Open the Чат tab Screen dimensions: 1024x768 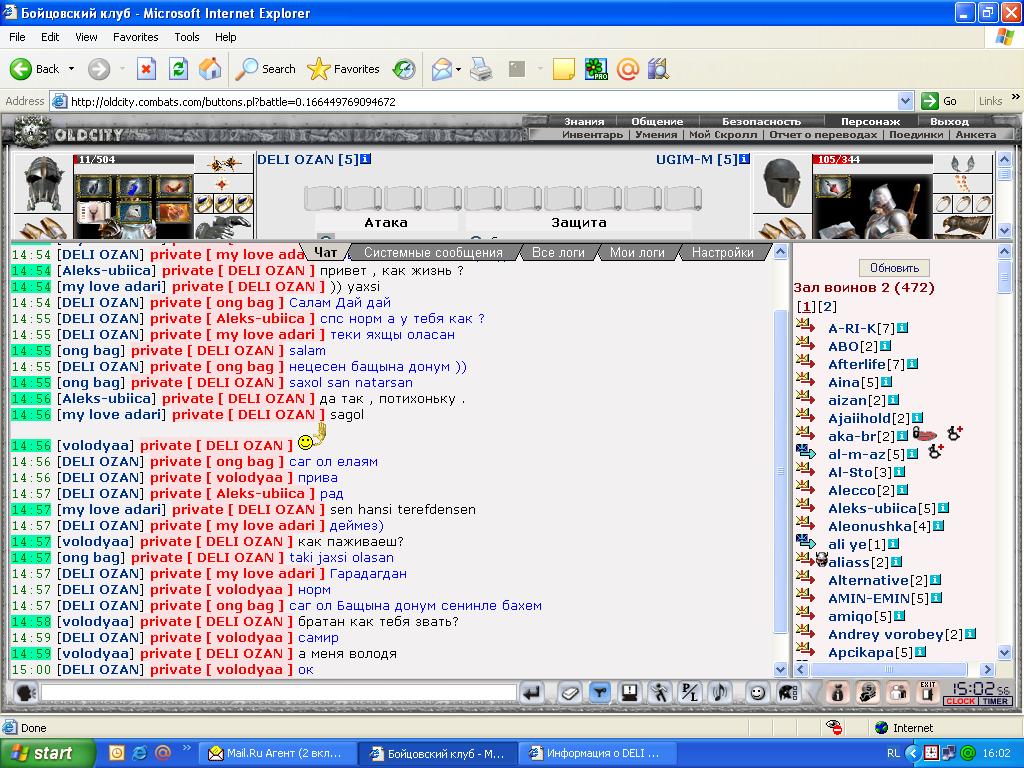(x=325, y=252)
